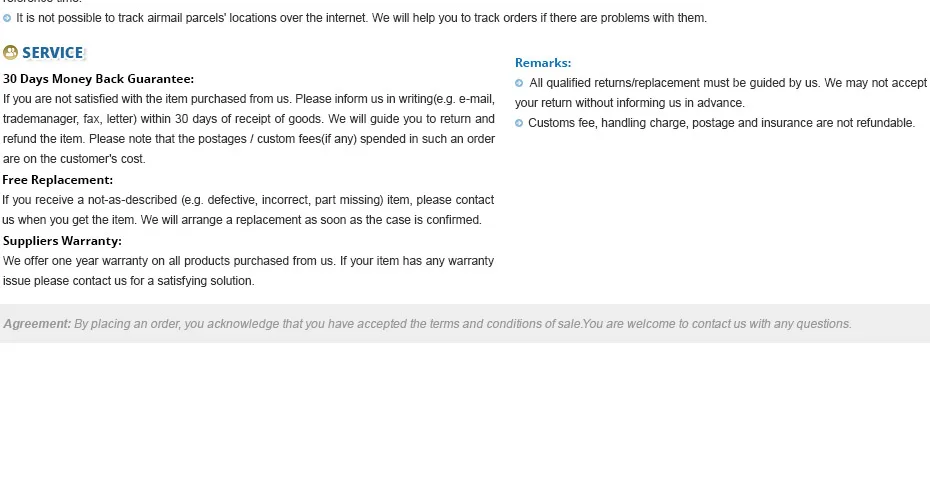Click the qualified returns guided by us text

pyautogui.click(x=721, y=93)
